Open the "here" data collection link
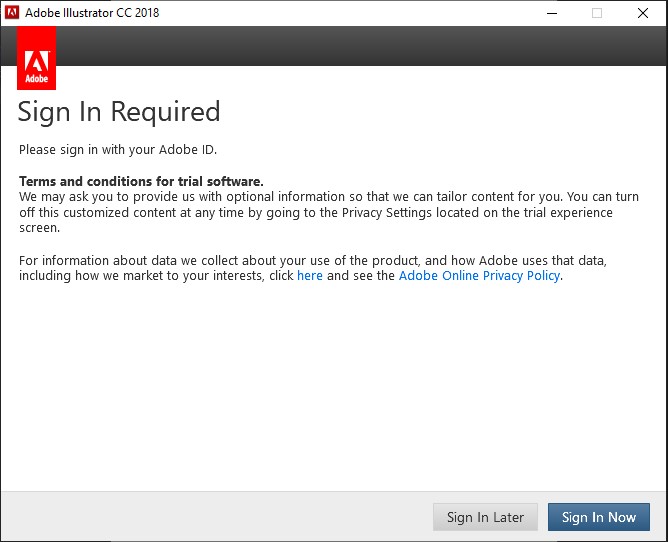The width and height of the screenshot is (668, 542). (310, 276)
